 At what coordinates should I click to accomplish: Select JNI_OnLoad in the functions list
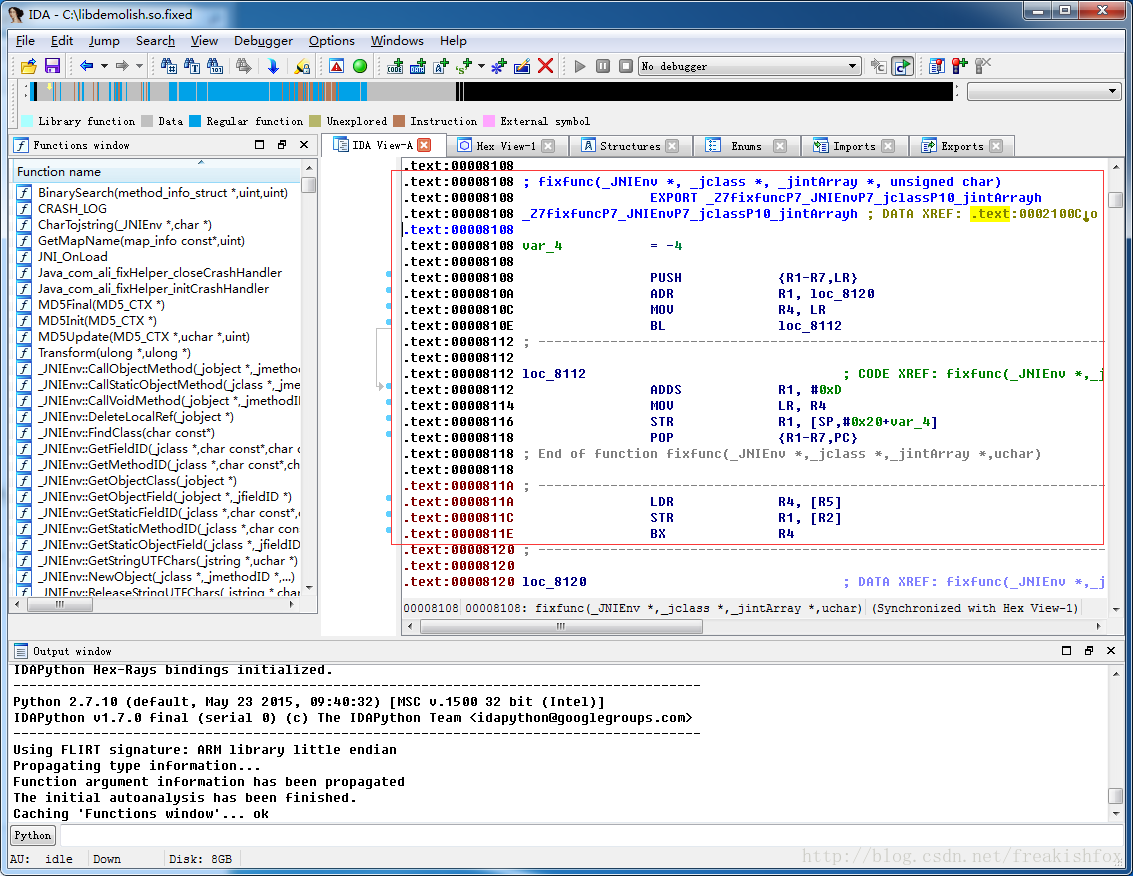pos(72,257)
